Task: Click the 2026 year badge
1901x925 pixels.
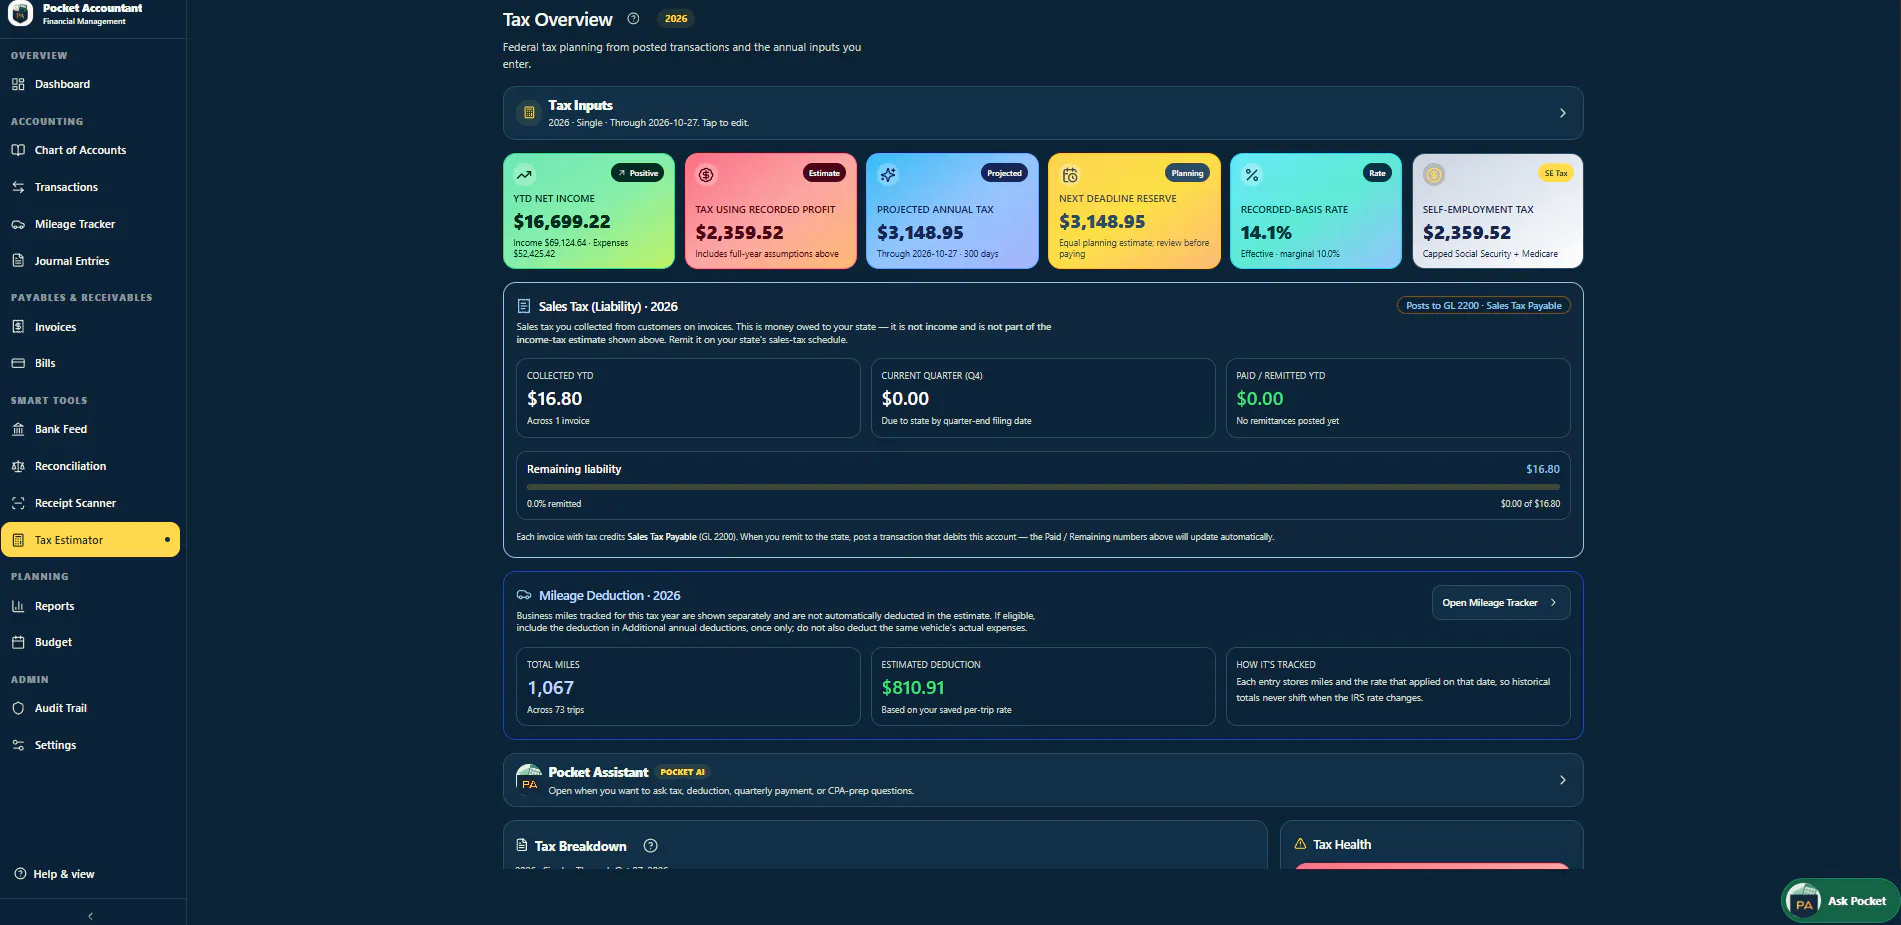Action: (676, 18)
